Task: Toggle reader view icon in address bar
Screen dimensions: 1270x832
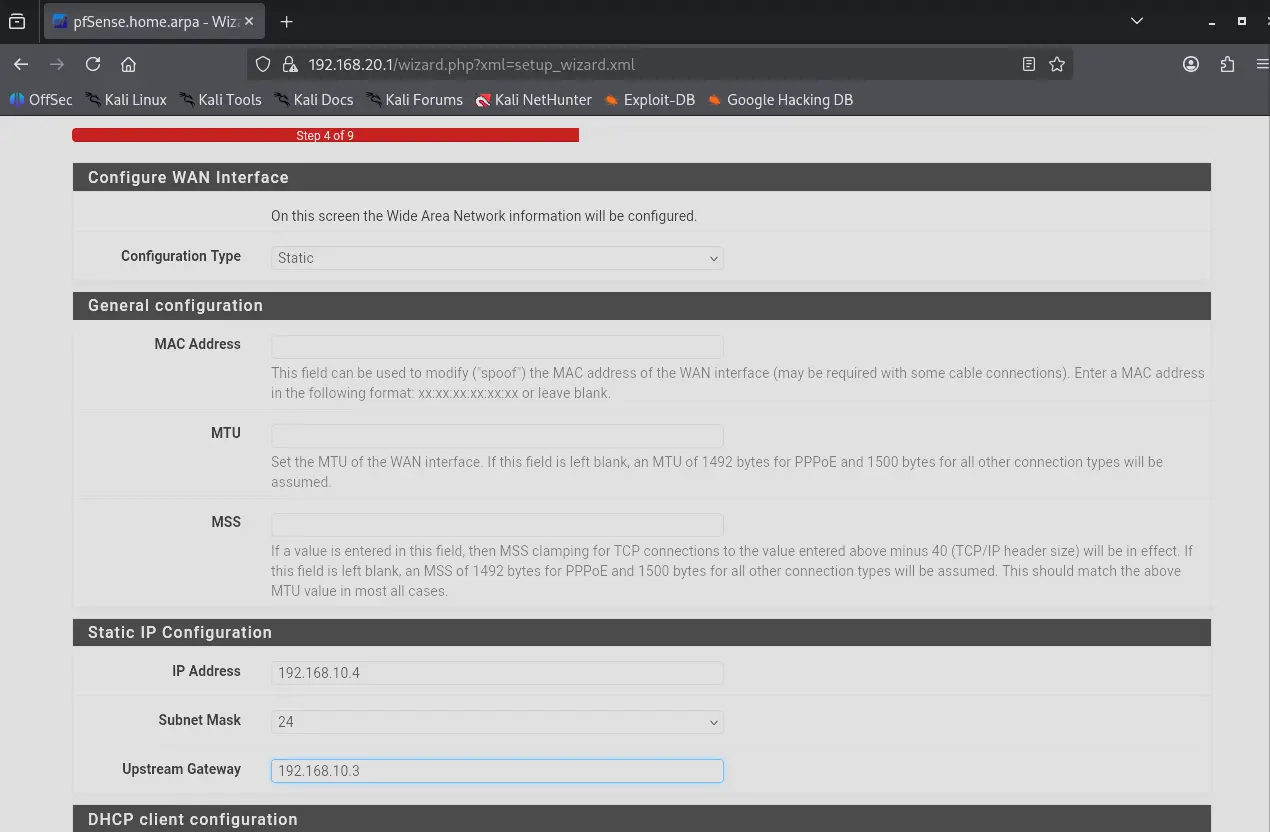Action: pyautogui.click(x=1029, y=64)
